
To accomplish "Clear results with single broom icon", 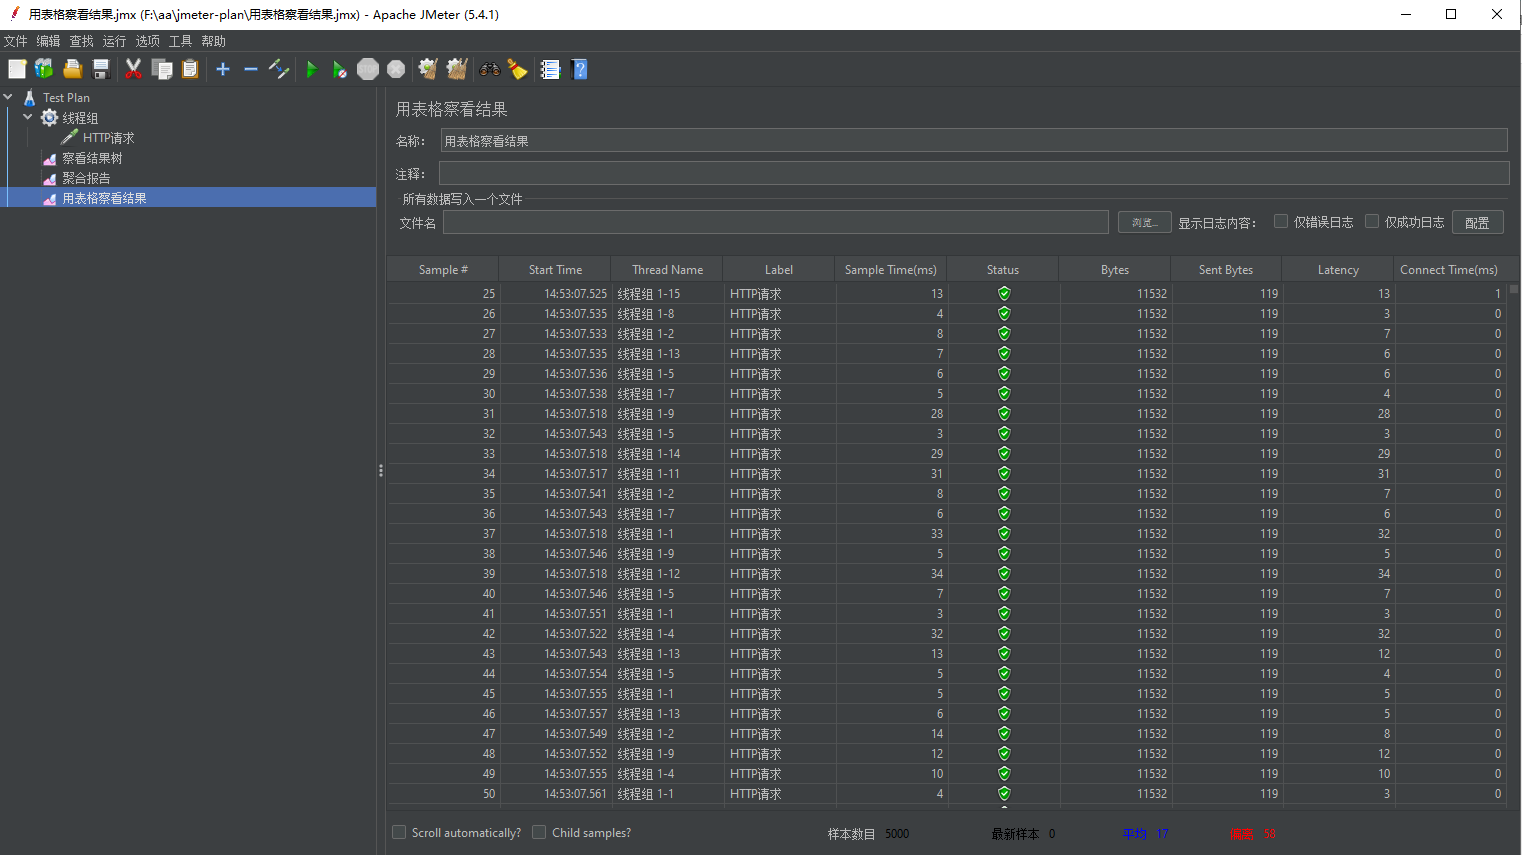I will [428, 69].
